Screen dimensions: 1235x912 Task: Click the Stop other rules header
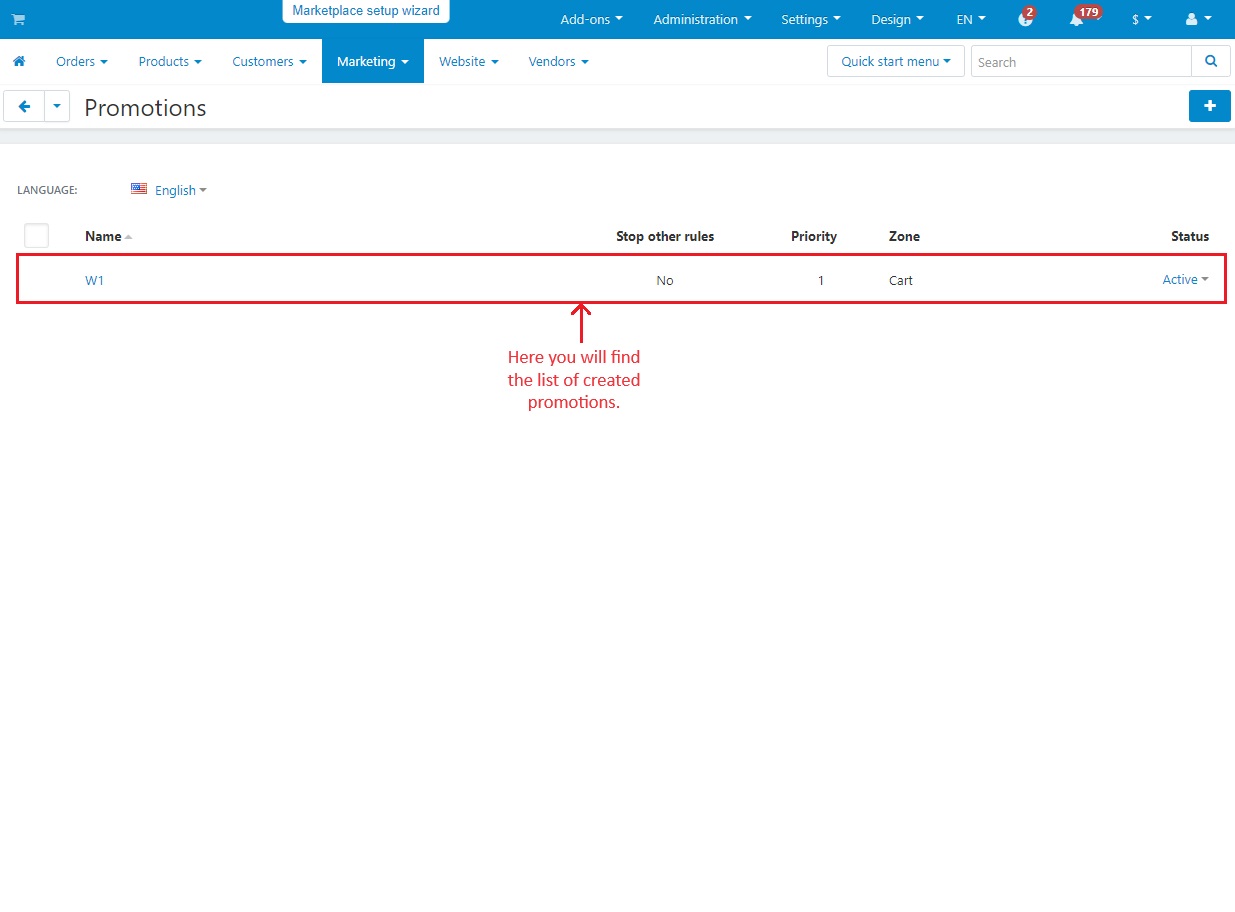point(665,237)
